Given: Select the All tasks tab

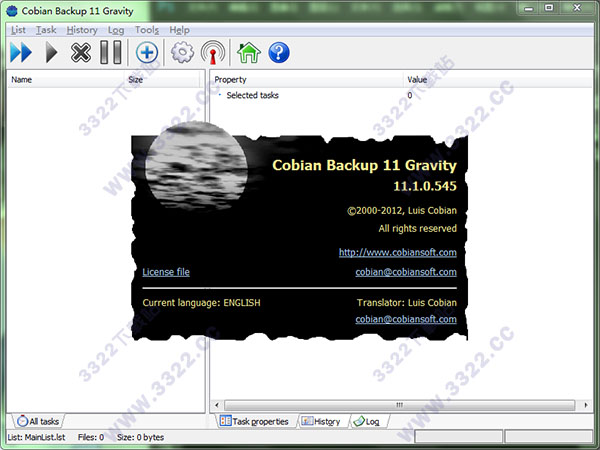Looking at the screenshot, I should tap(38, 421).
